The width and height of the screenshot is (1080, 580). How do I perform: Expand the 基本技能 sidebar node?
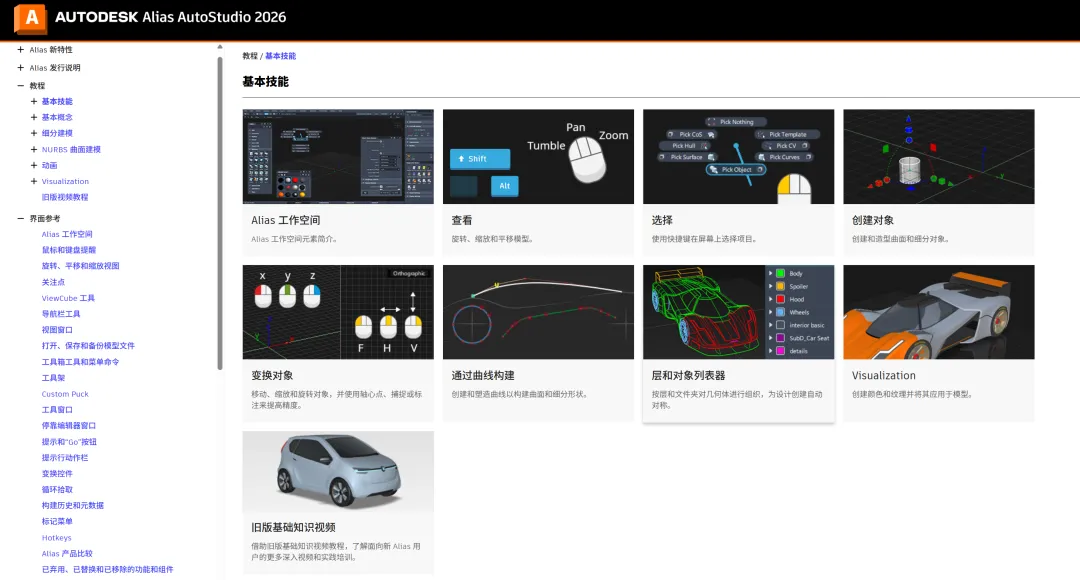(34, 101)
